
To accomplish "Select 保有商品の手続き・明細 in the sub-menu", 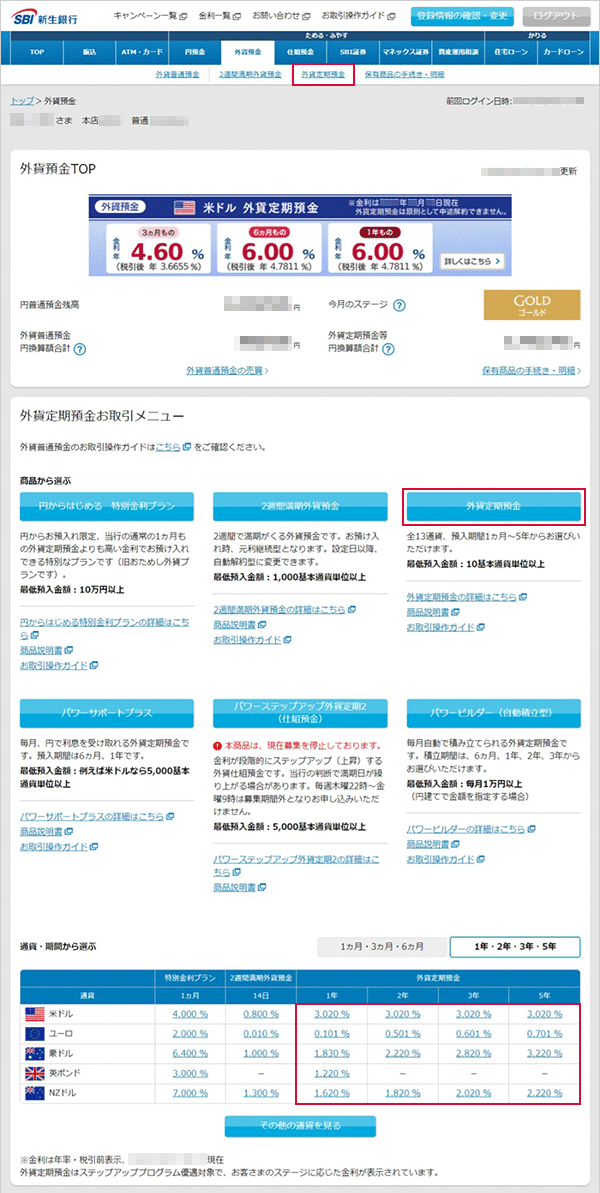I will (x=404, y=75).
